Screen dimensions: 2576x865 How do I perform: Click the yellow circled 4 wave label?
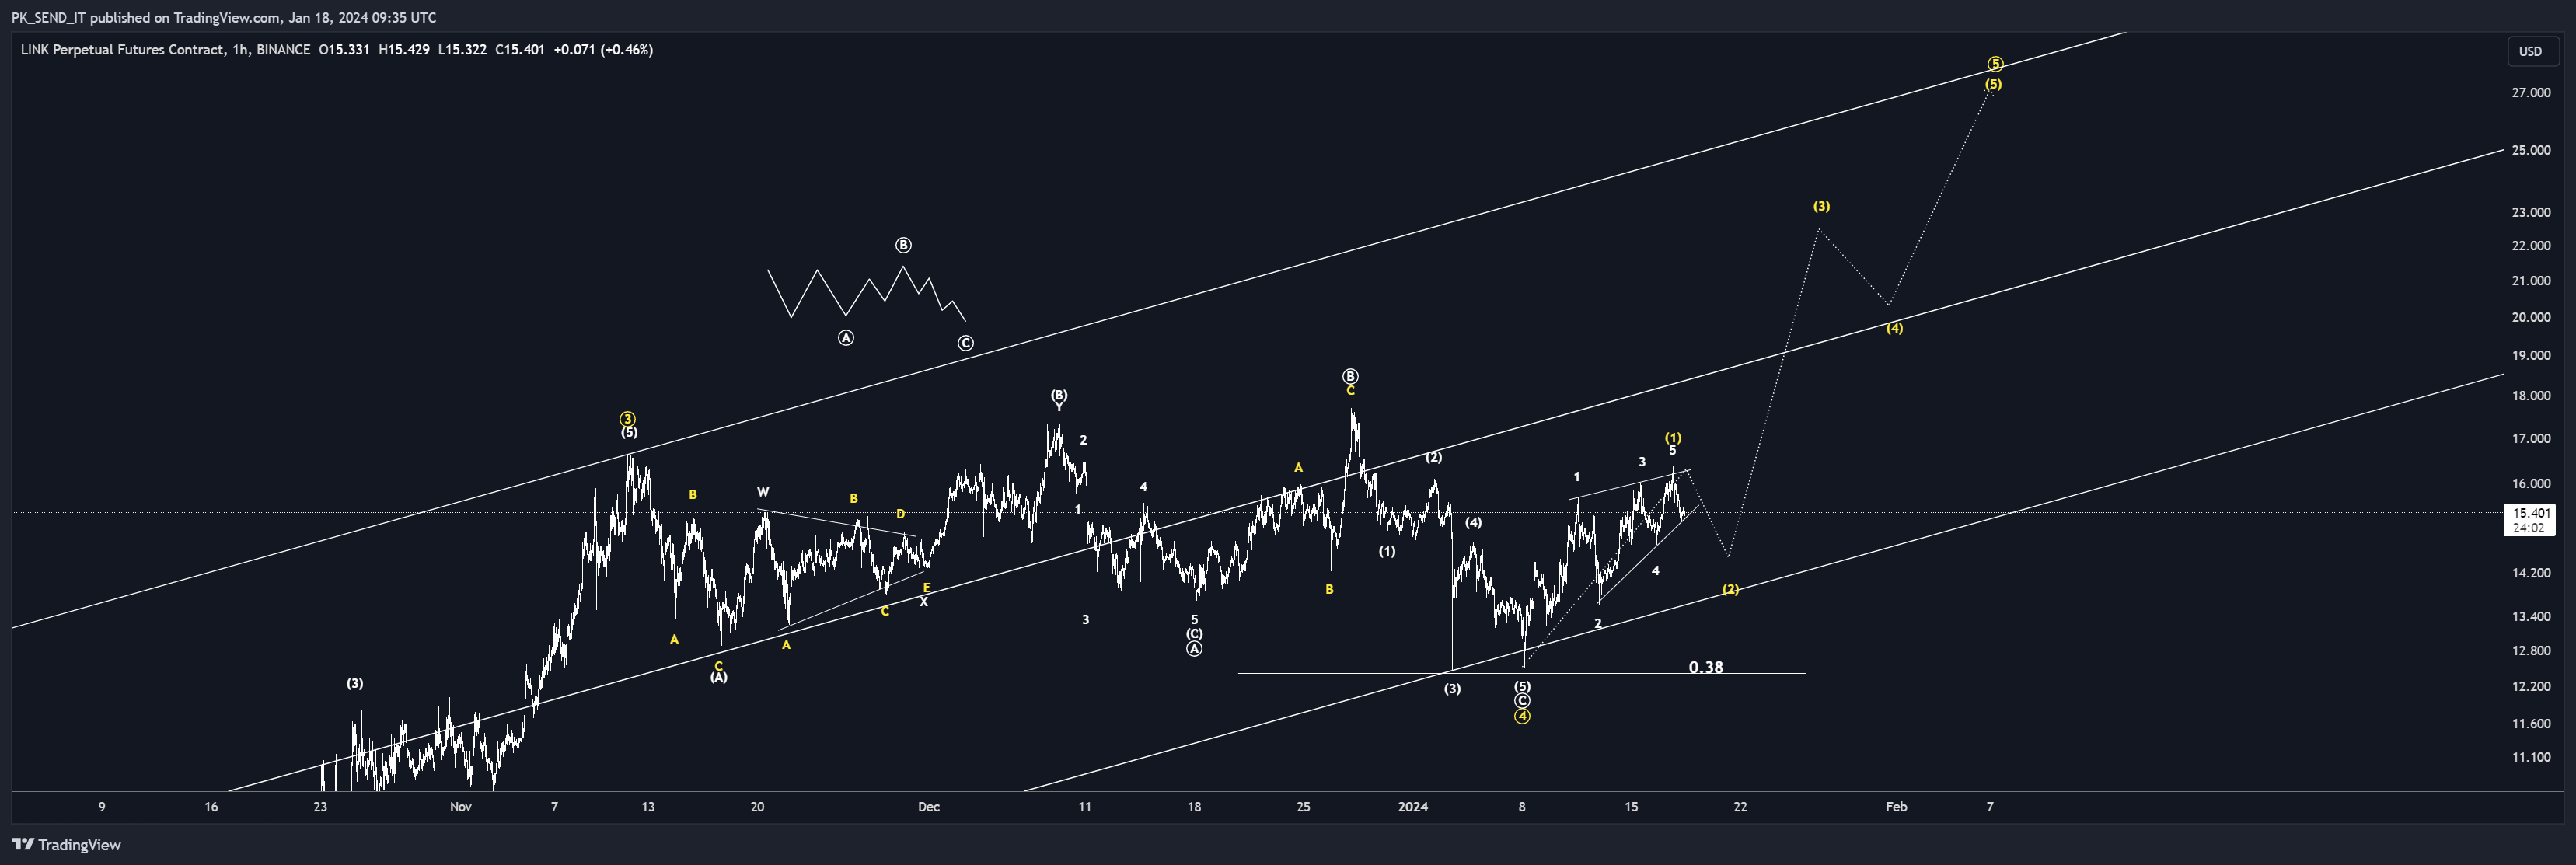[x=1522, y=716]
